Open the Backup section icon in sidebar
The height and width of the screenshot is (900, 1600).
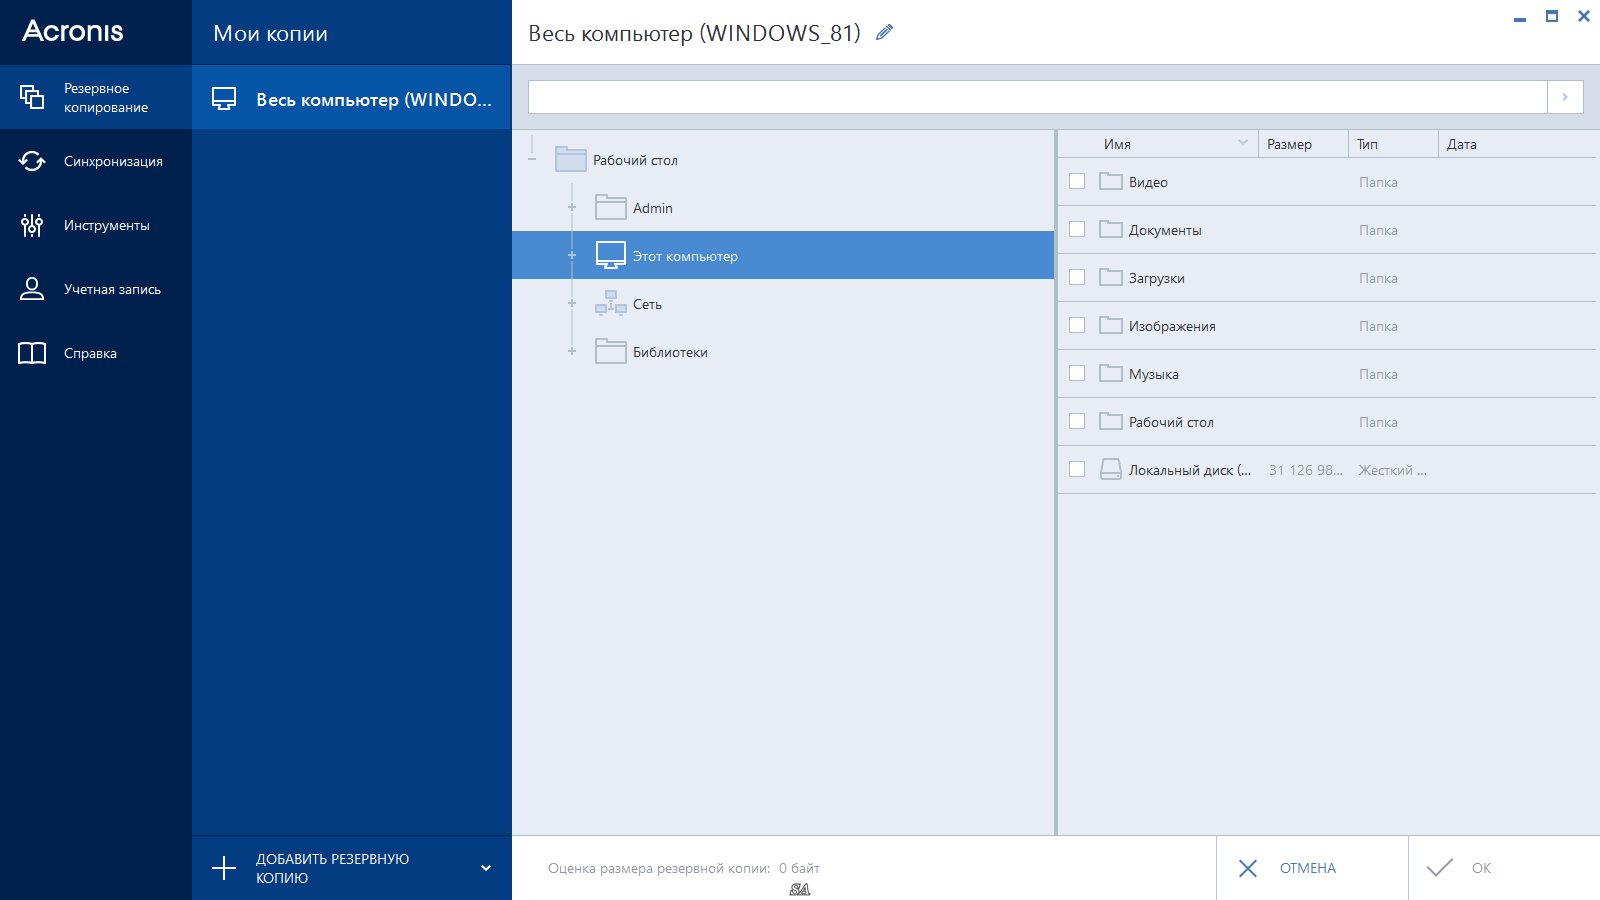[32, 97]
